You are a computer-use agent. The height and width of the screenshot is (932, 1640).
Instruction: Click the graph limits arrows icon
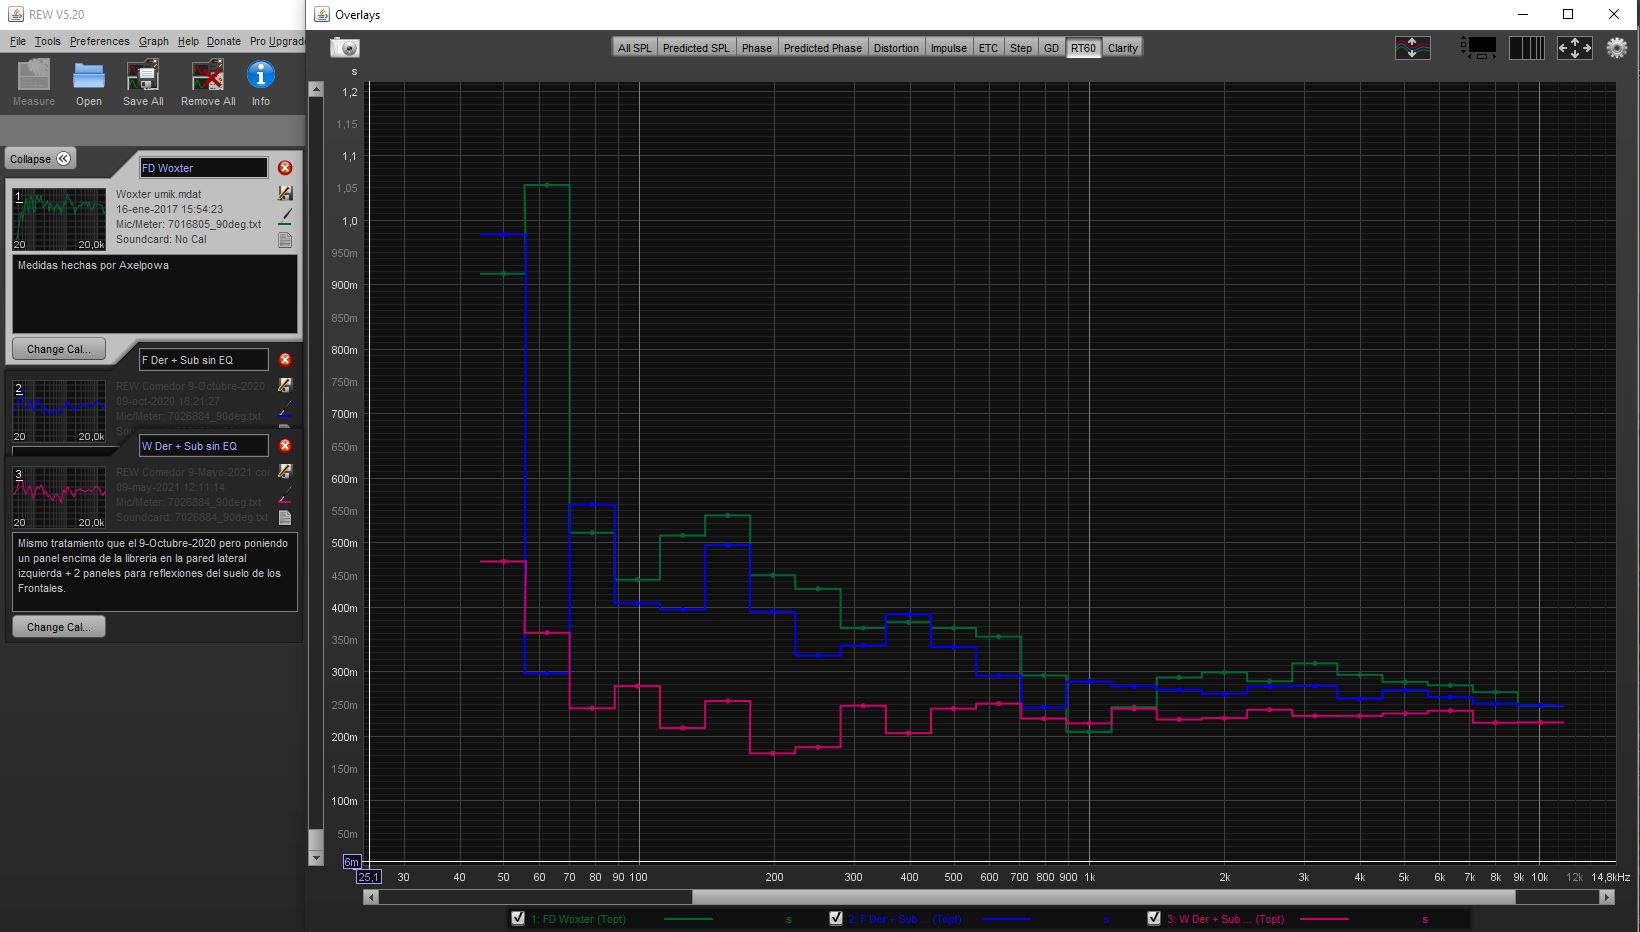tap(1575, 47)
